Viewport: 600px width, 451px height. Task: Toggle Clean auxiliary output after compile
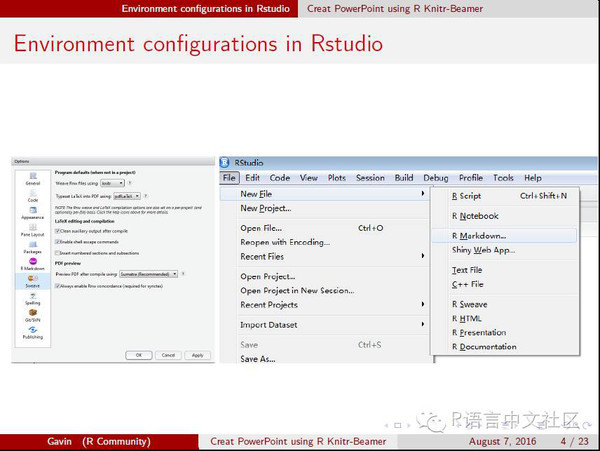(x=58, y=231)
